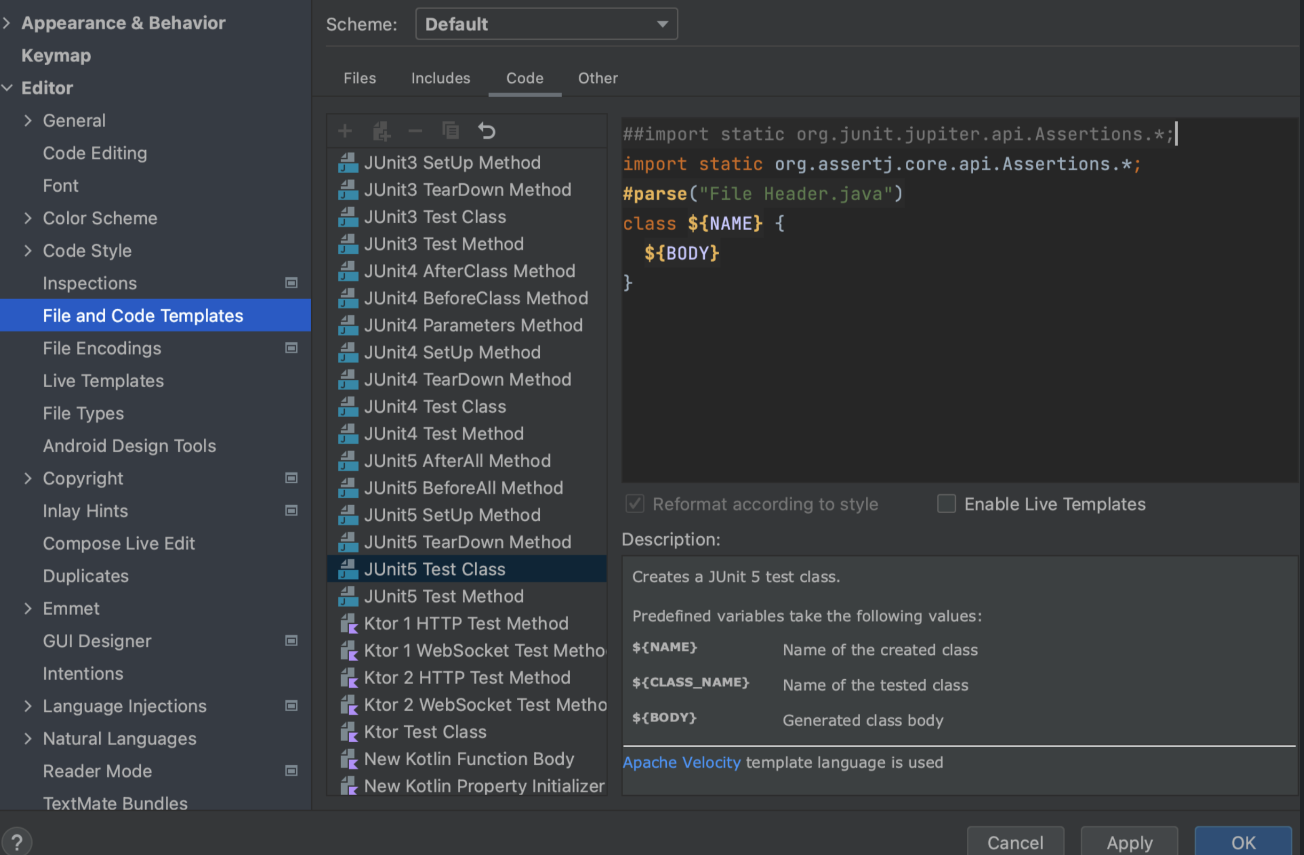The height and width of the screenshot is (855, 1304).
Task: Select JUnit5 Test Class template
Action: (467, 569)
